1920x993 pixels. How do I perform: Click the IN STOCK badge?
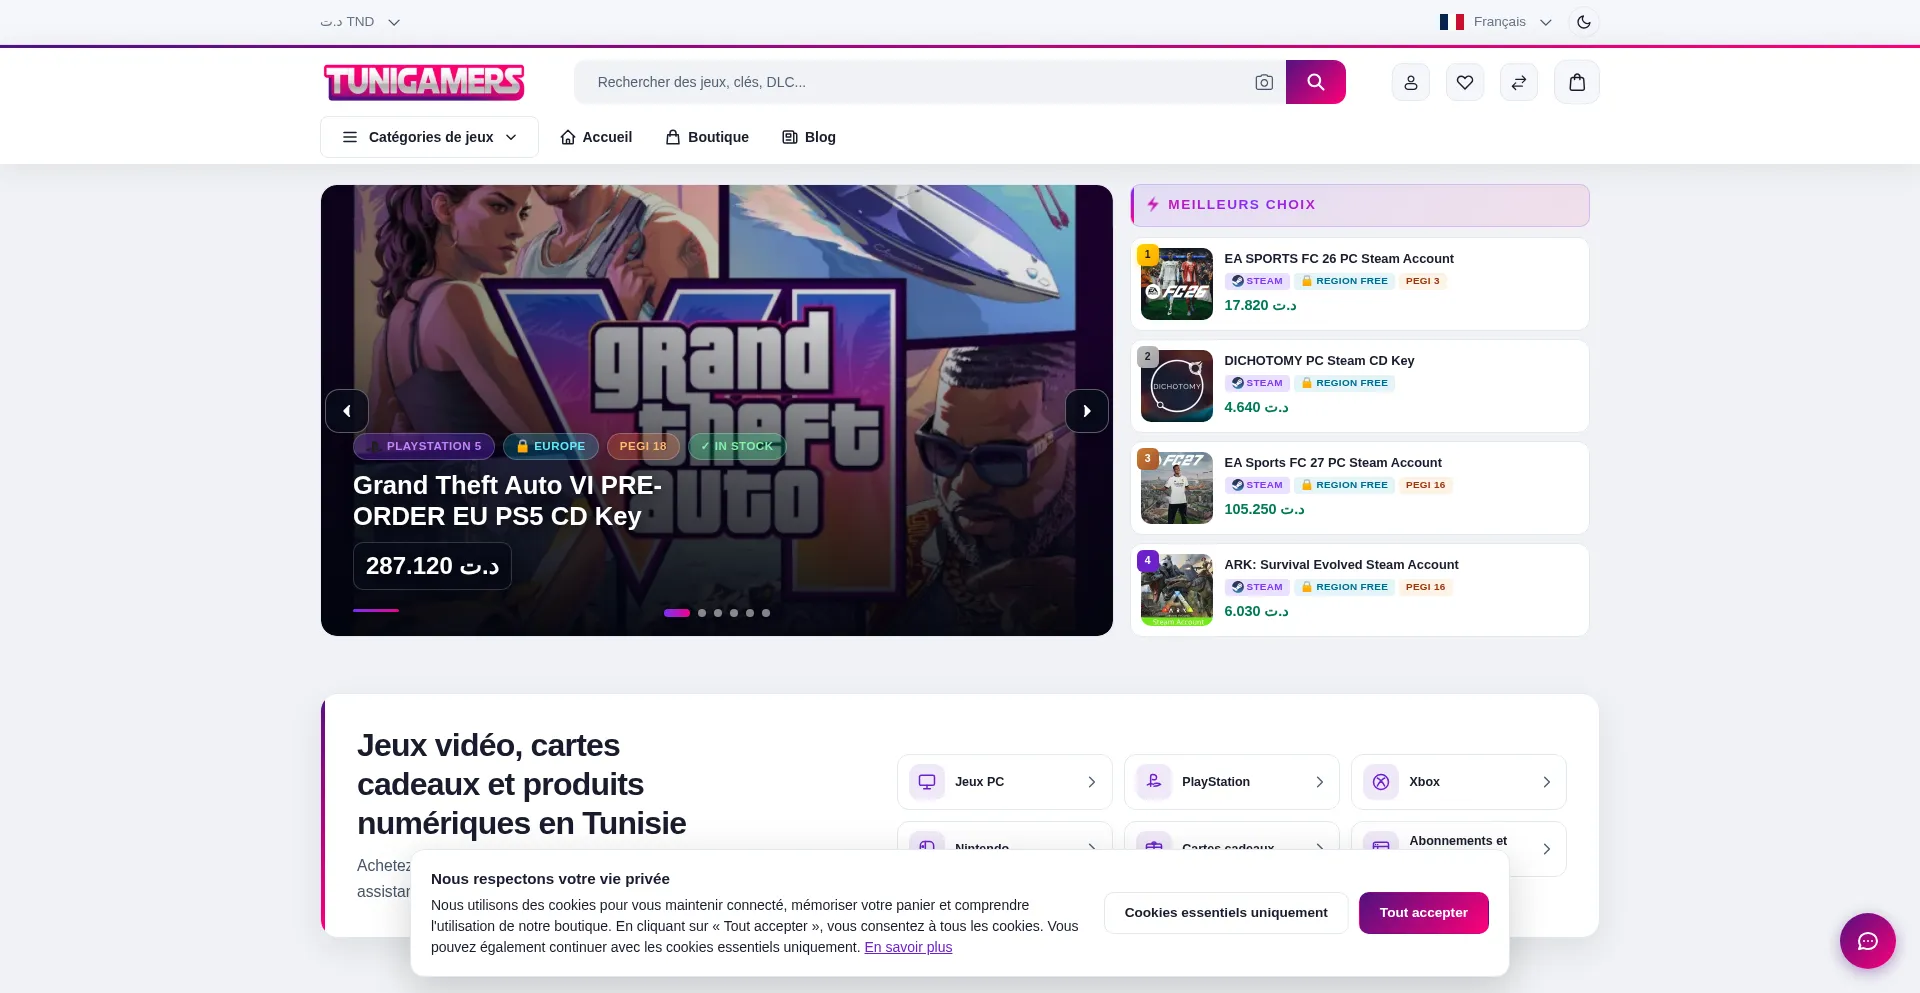[x=737, y=446]
